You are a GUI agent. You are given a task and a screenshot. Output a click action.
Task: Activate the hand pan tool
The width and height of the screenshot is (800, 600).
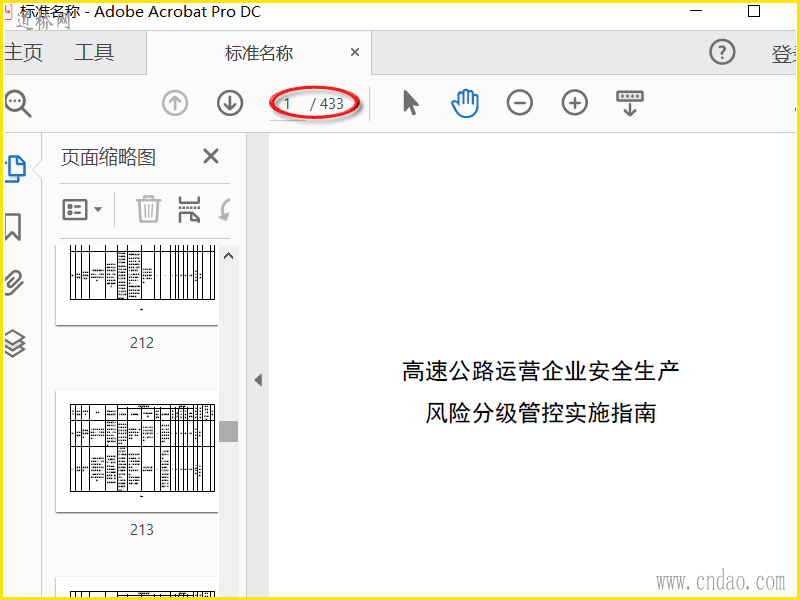point(465,103)
